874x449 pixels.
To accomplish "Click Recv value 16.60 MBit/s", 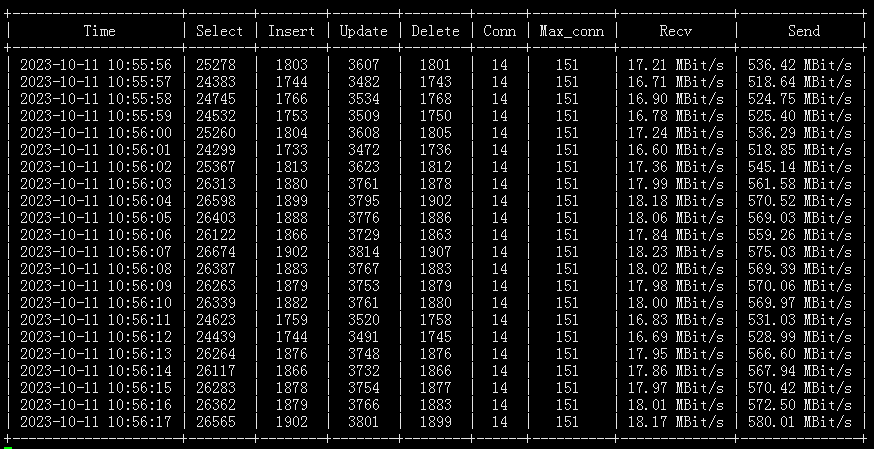I will coord(676,150).
